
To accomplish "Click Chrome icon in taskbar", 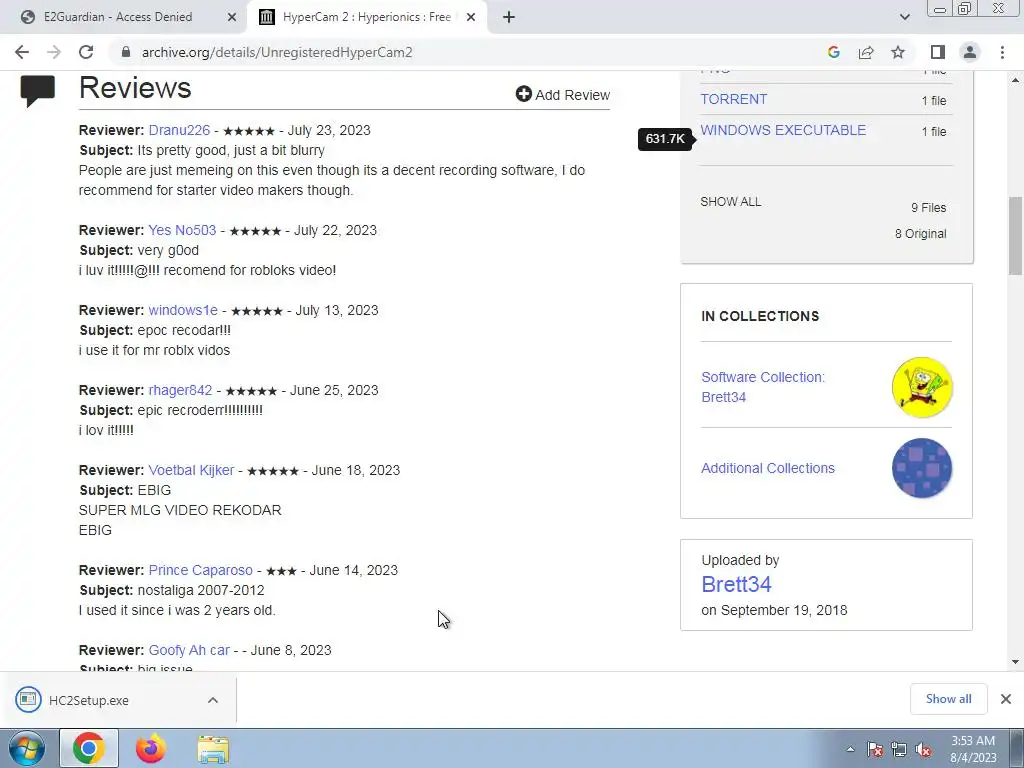I will [x=89, y=749].
